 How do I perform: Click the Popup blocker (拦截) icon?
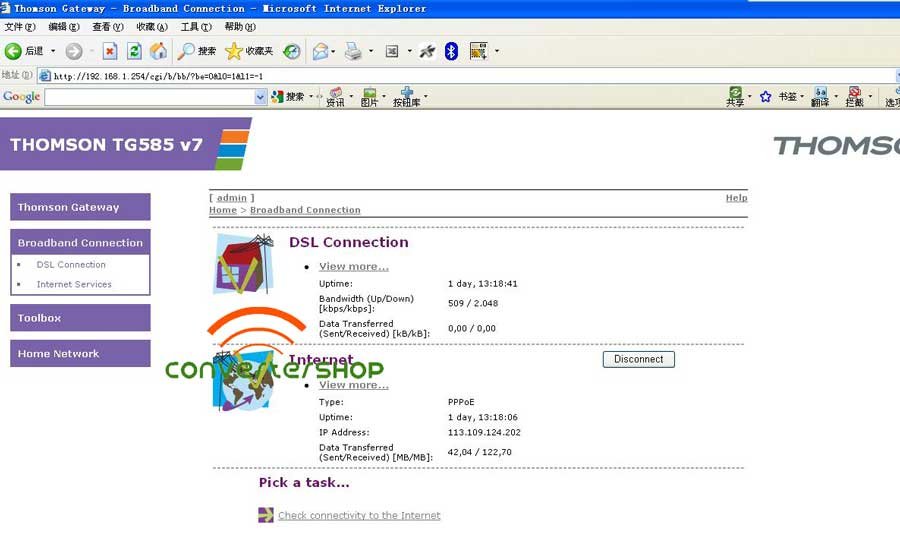tap(855, 97)
